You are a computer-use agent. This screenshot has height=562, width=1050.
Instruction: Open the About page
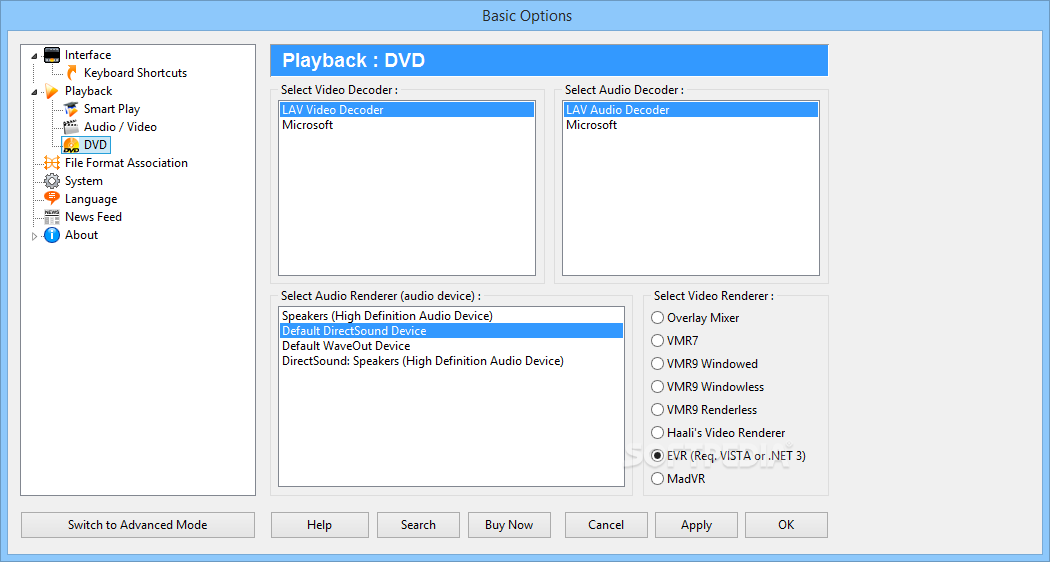(x=82, y=235)
